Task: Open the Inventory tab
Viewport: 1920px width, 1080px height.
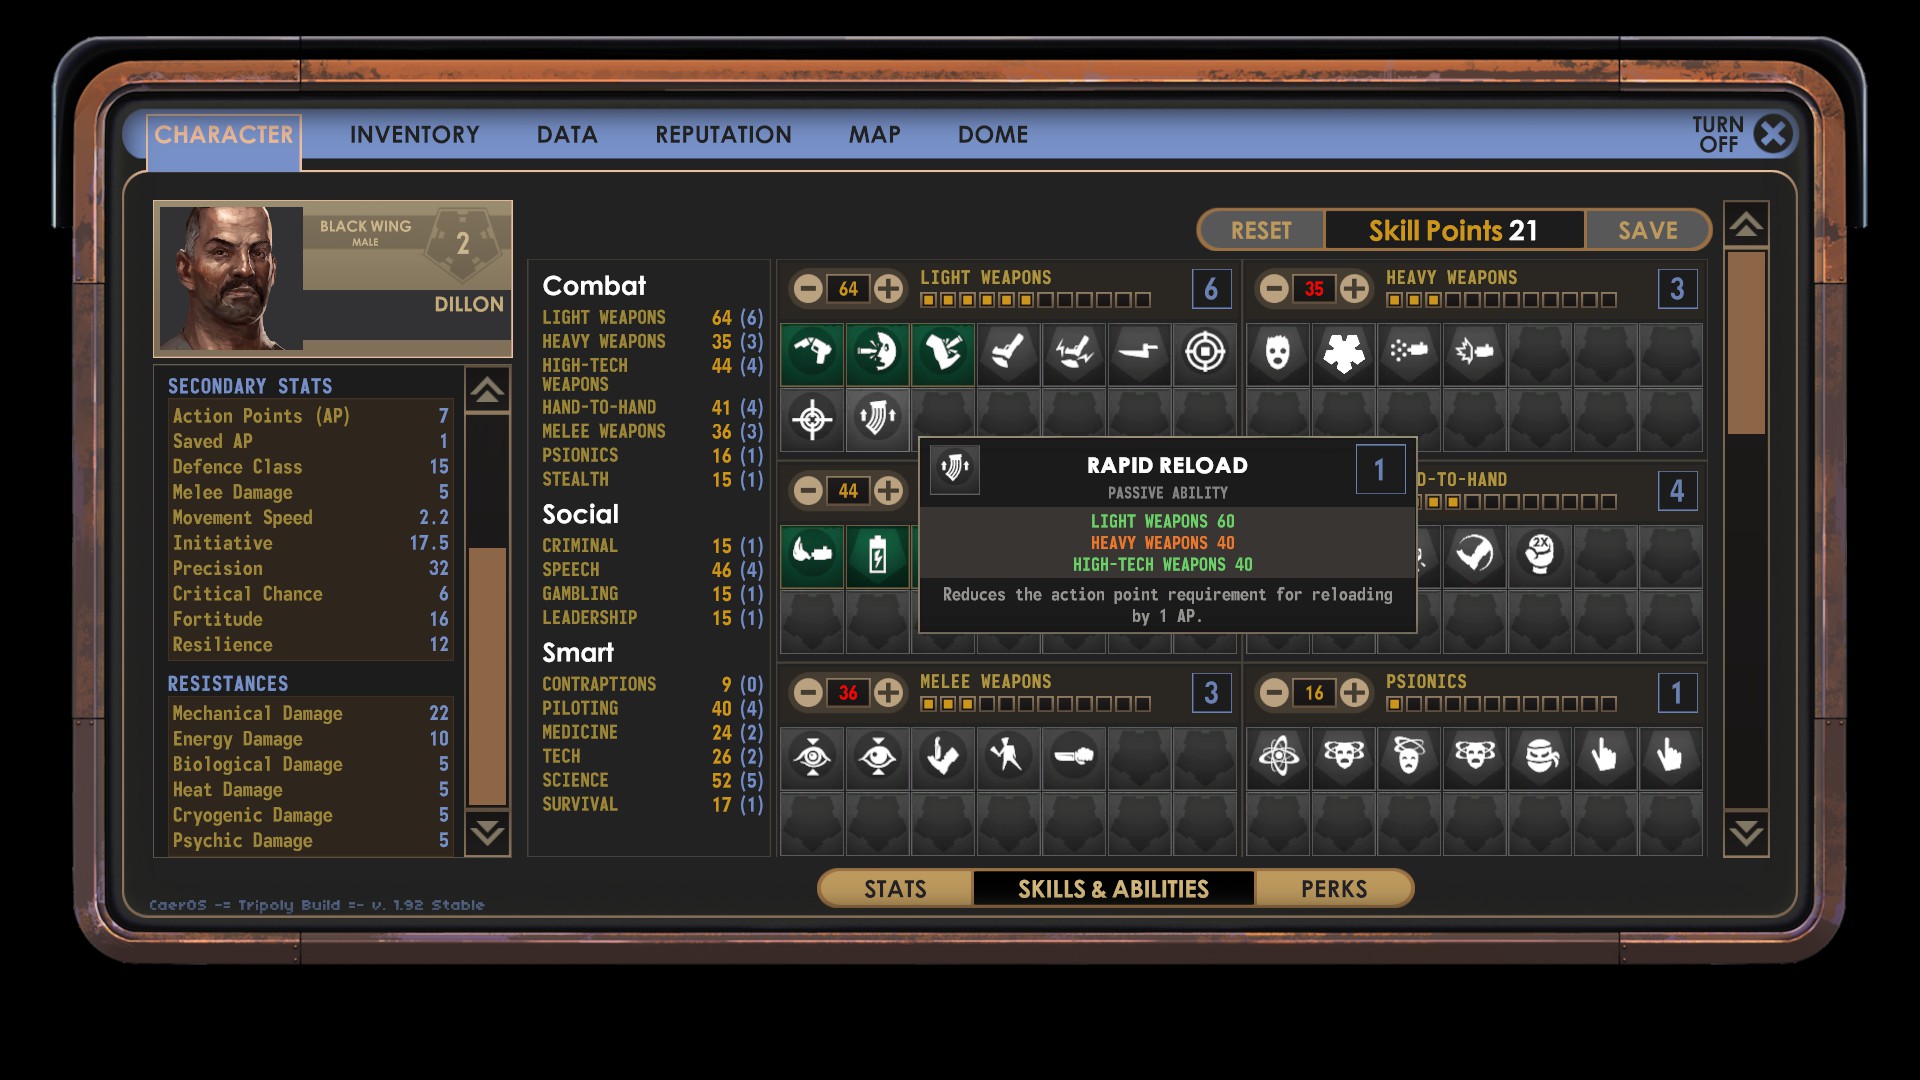Action: [x=414, y=135]
